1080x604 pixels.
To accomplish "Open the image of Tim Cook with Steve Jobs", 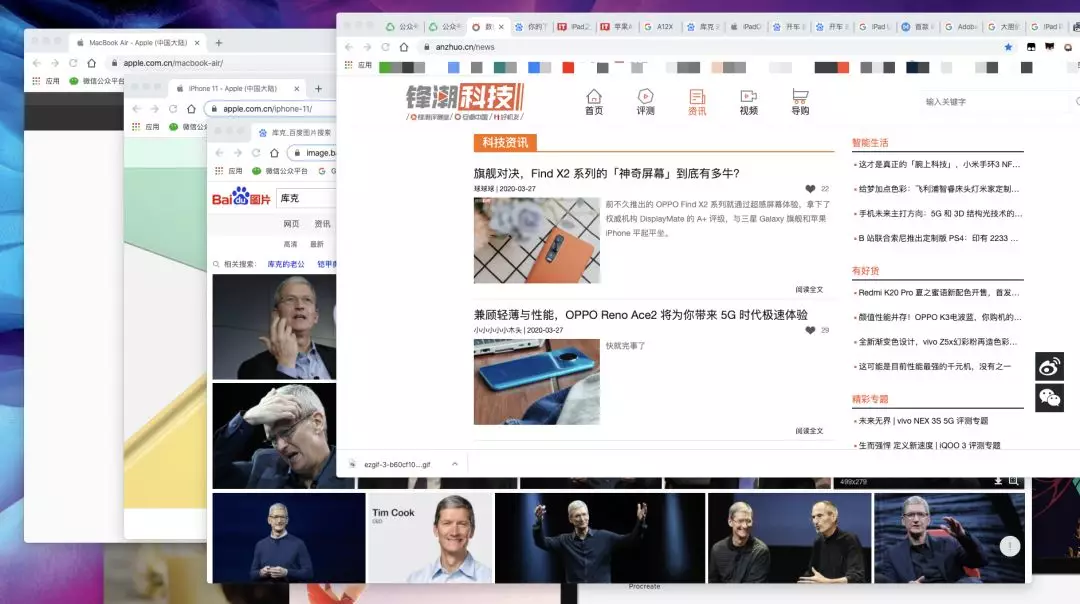I will click(x=789, y=538).
